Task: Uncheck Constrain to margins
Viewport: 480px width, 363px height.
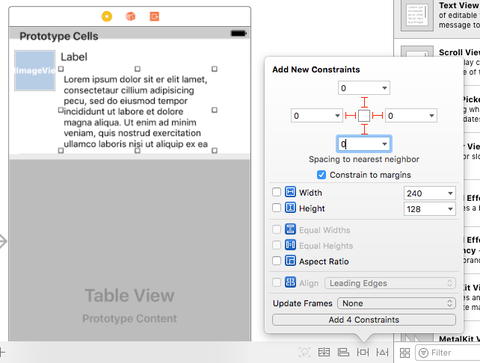Action: pos(321,175)
